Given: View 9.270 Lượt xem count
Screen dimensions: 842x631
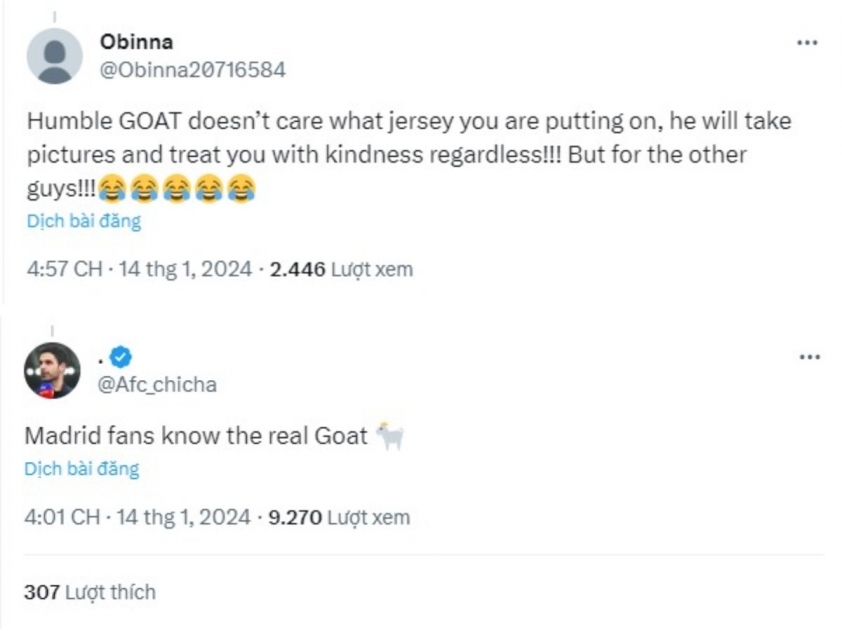Looking at the screenshot, I should [x=339, y=517].
